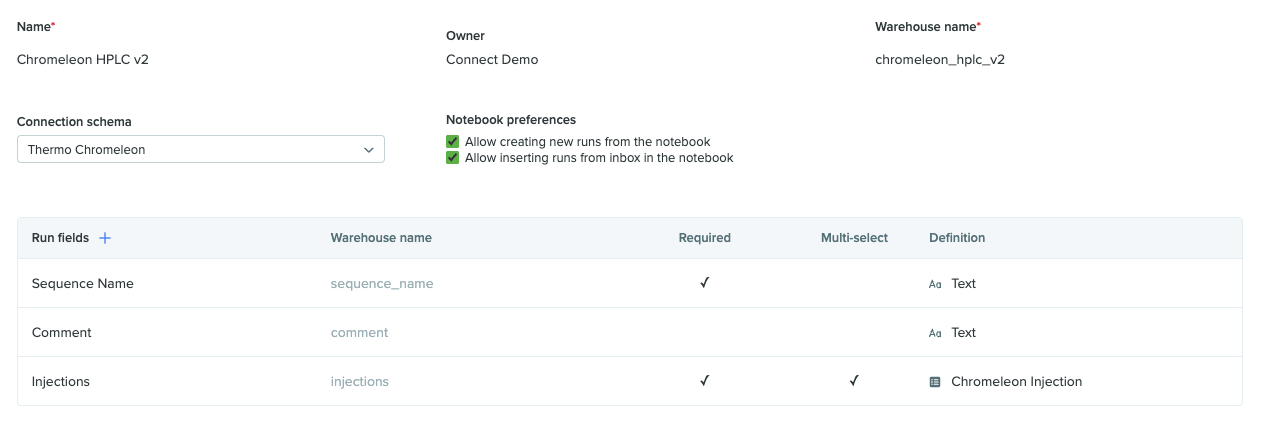Toggle Required checkmark for Injections
This screenshot has height=431, width=1271.
704,381
